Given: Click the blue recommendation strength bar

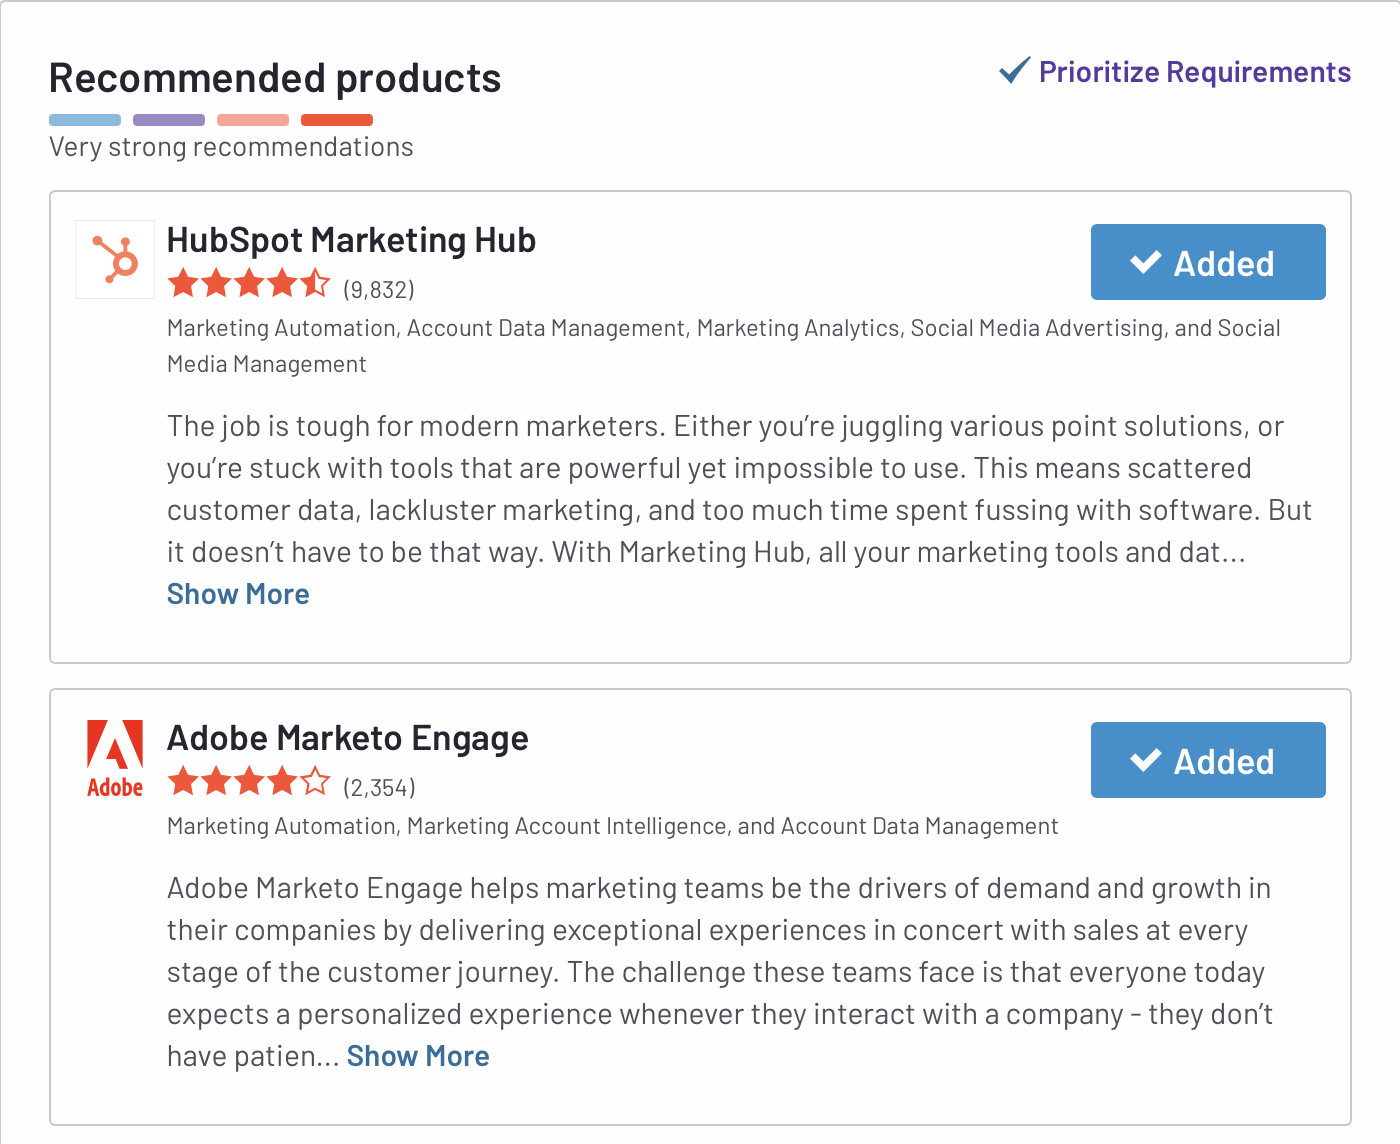Looking at the screenshot, I should (x=85, y=120).
